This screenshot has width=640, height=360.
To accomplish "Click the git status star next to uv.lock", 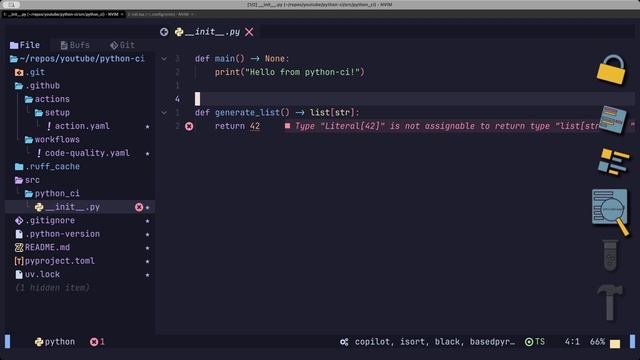I will click(147, 275).
